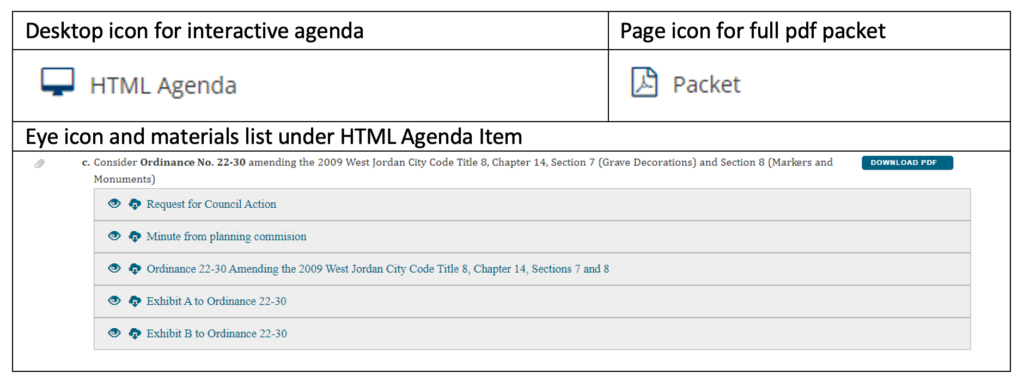Click the Download PDF button
This screenshot has width=1024, height=385.
tap(907, 162)
